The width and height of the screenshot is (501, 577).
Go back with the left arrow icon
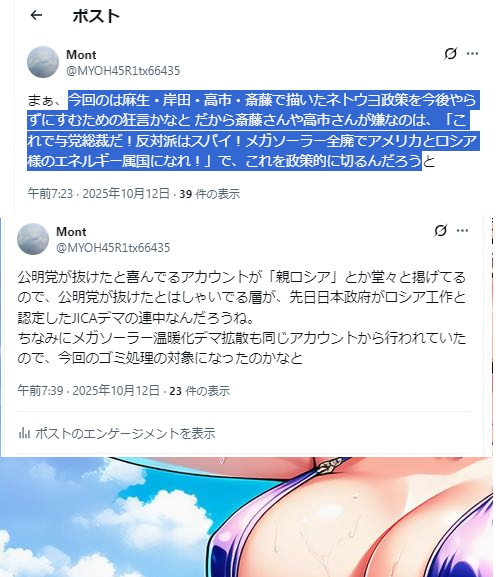(36, 15)
